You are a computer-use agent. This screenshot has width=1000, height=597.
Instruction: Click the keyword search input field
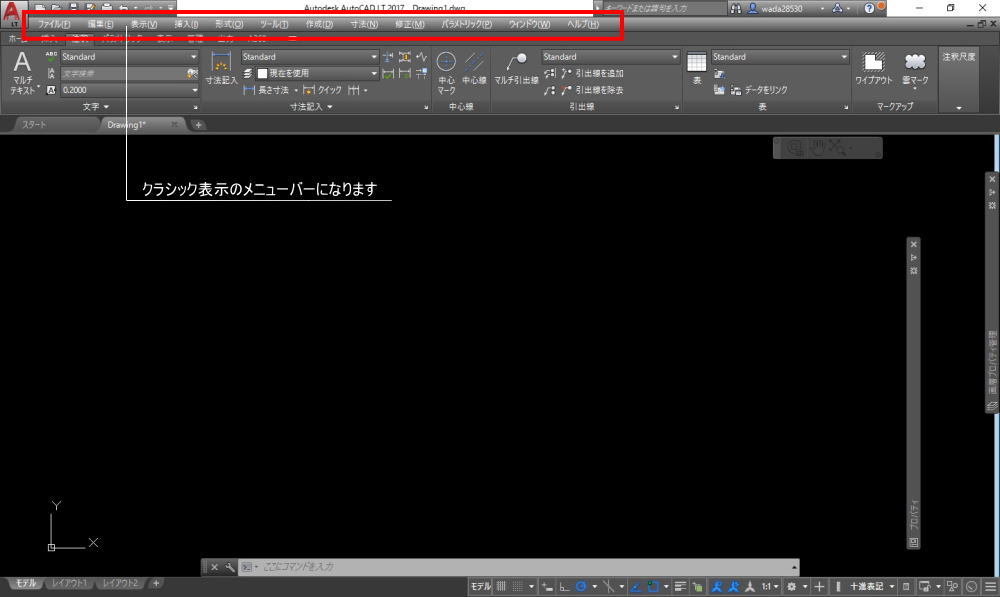click(x=663, y=8)
